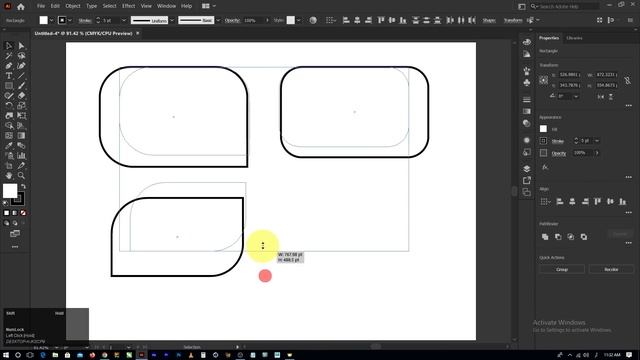Open the Effect menu
Image resolution: width=640 pixels, height=360 pixels.
[x=128, y=6]
